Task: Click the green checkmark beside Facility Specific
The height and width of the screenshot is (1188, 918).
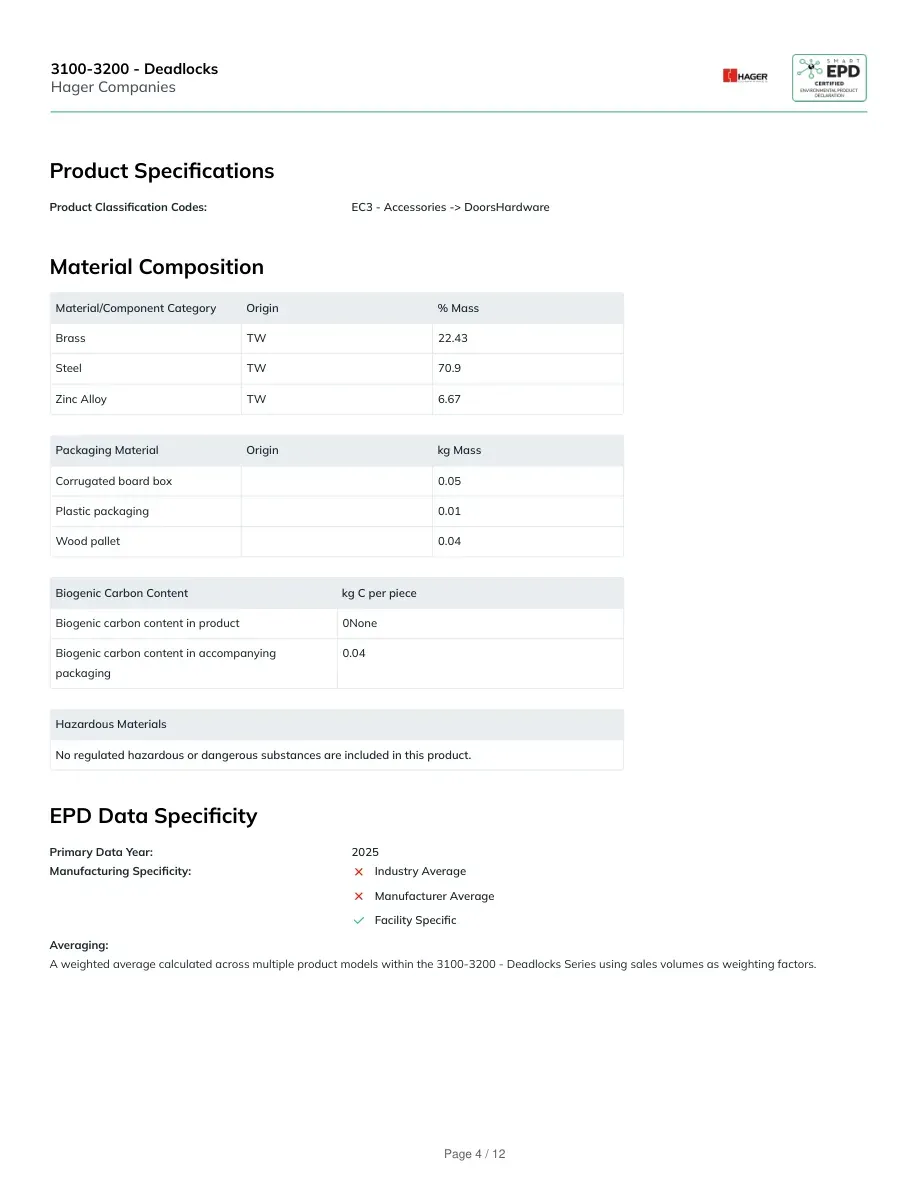Action: (x=359, y=921)
